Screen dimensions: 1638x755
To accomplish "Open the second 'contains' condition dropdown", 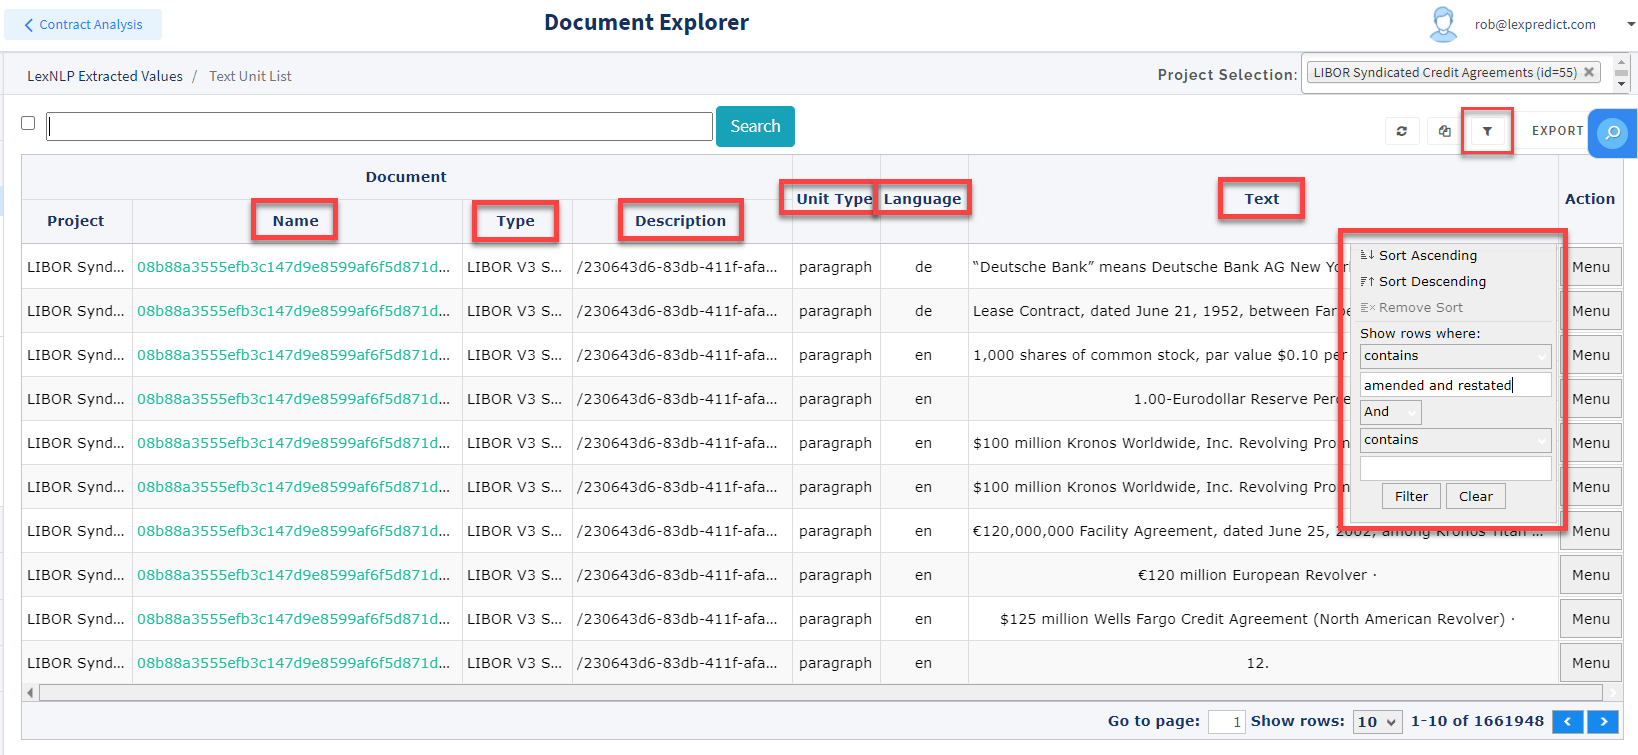I will pos(1455,440).
